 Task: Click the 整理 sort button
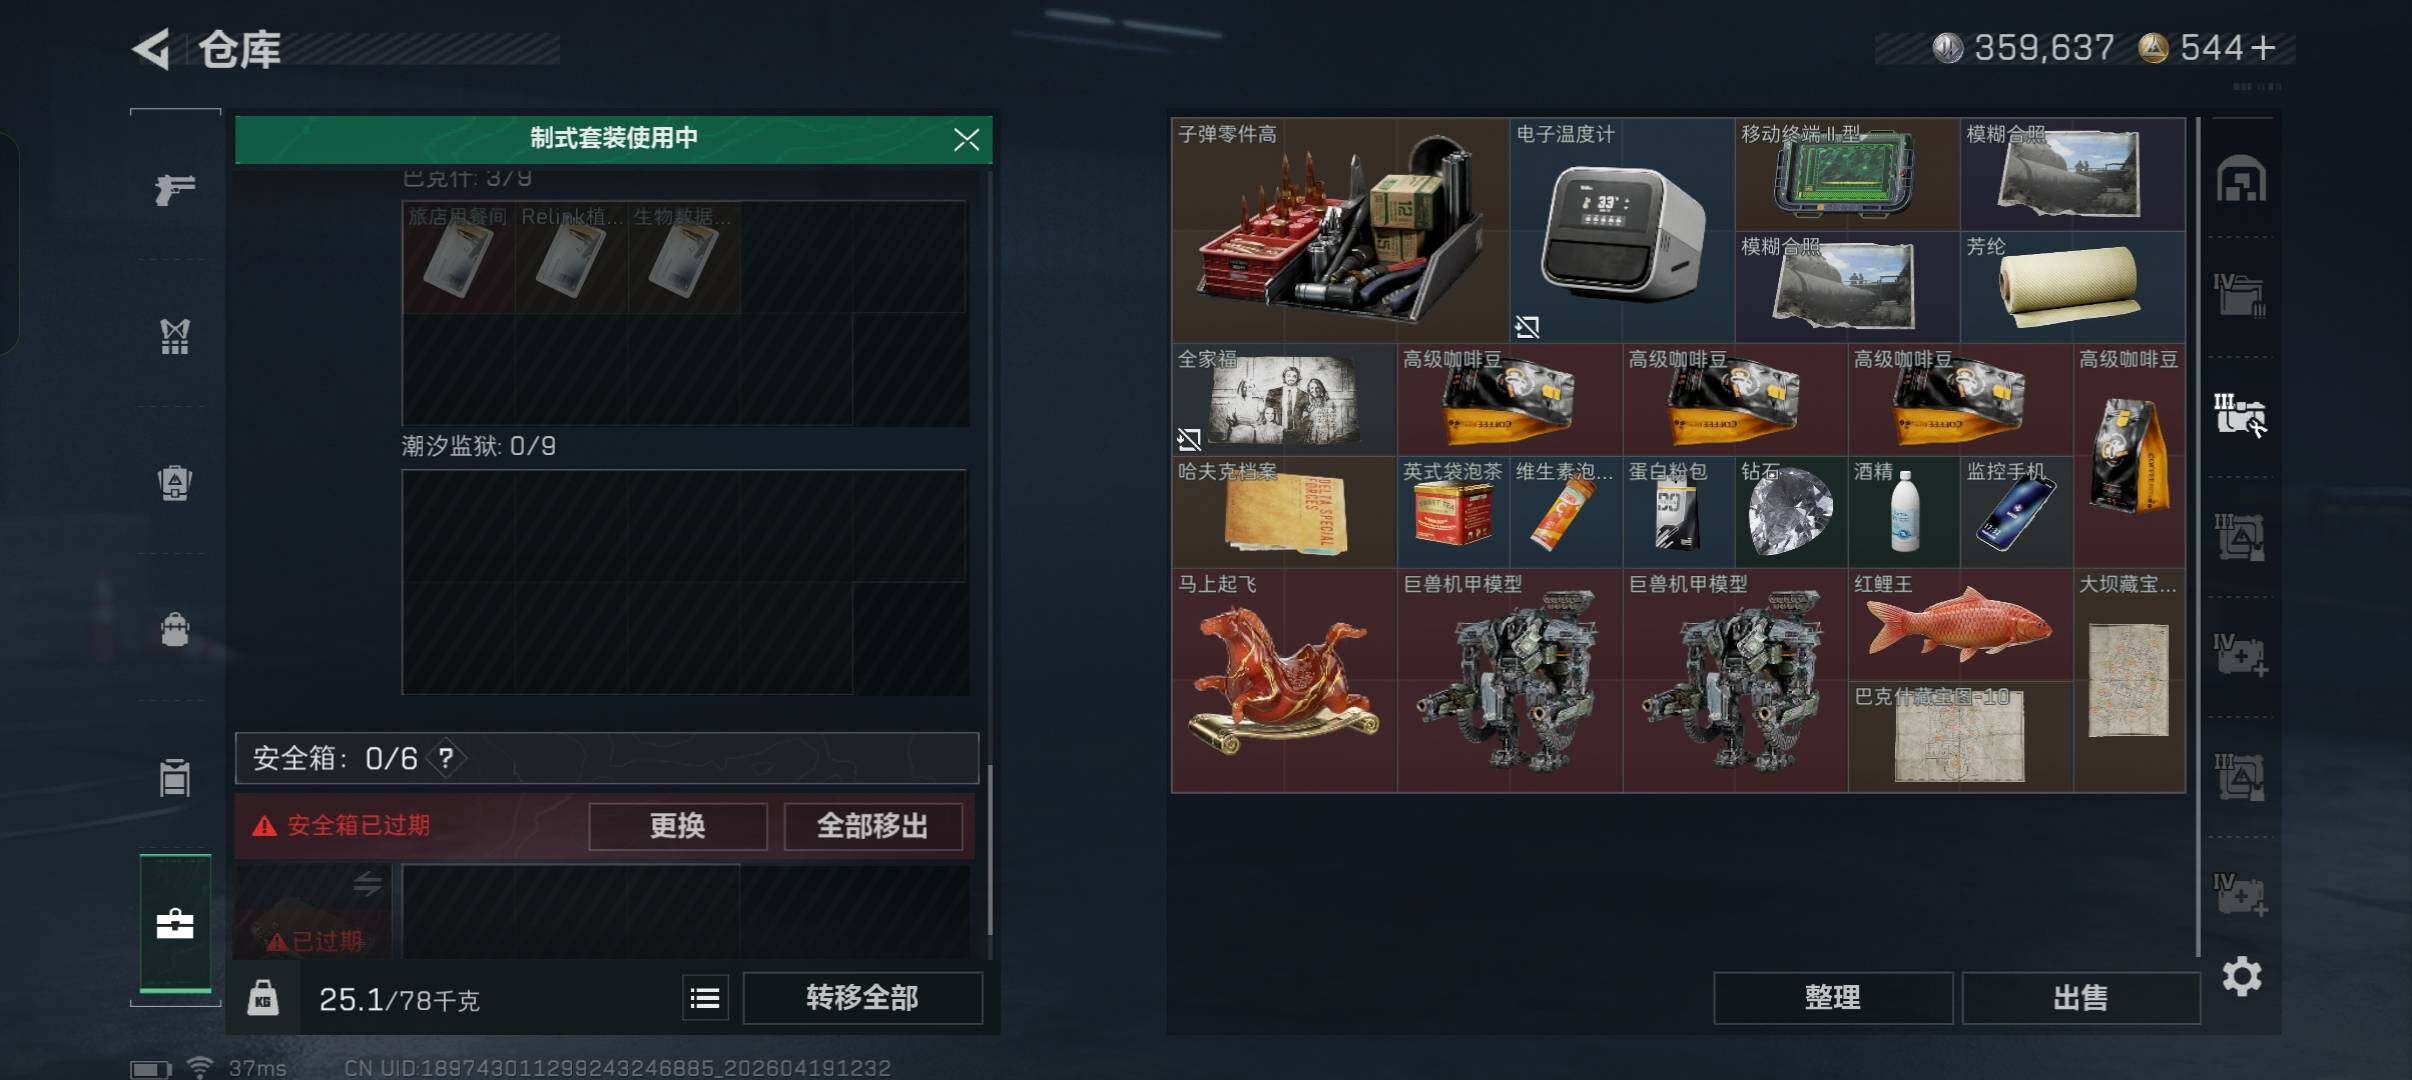click(x=1833, y=997)
